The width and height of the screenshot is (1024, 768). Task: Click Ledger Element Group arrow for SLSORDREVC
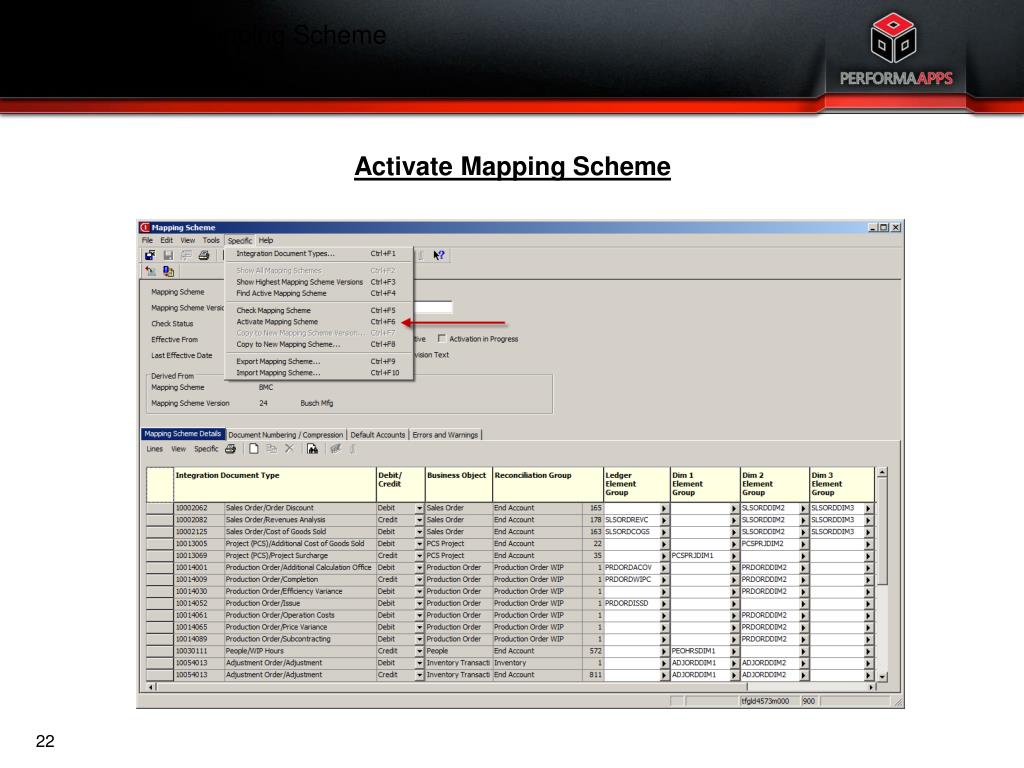point(664,520)
